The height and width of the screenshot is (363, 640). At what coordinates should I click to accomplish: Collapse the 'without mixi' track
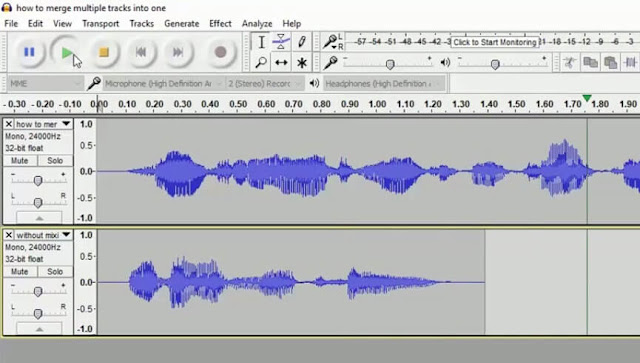click(x=39, y=329)
